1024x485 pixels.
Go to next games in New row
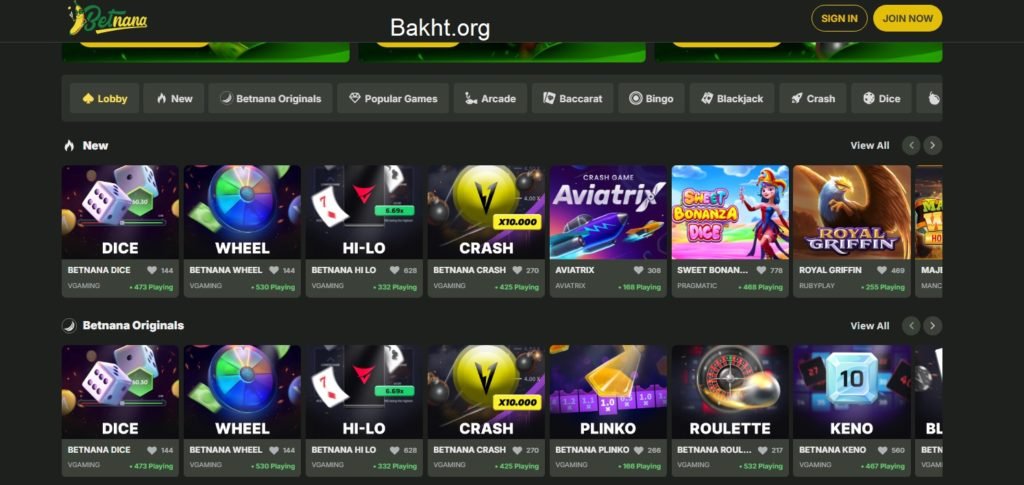933,146
